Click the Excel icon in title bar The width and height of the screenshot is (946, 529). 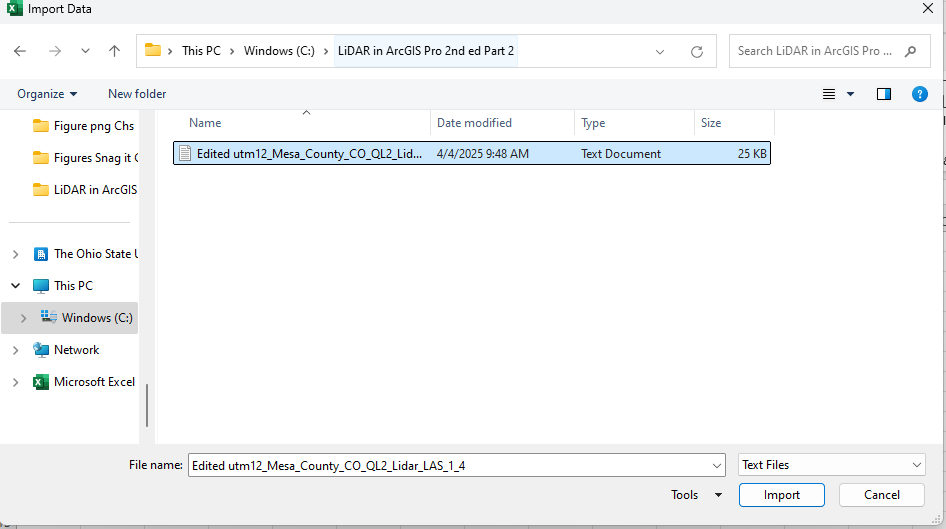(14, 8)
